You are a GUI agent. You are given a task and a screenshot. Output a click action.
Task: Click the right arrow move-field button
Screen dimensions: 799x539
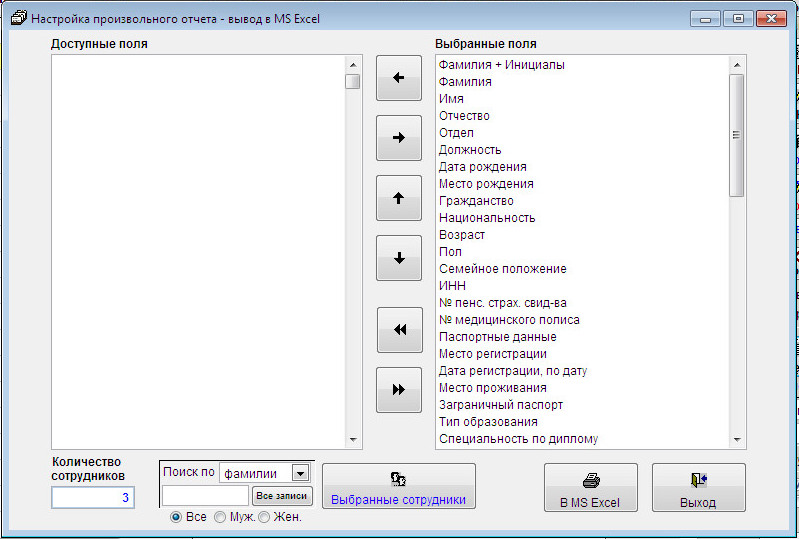click(x=398, y=138)
